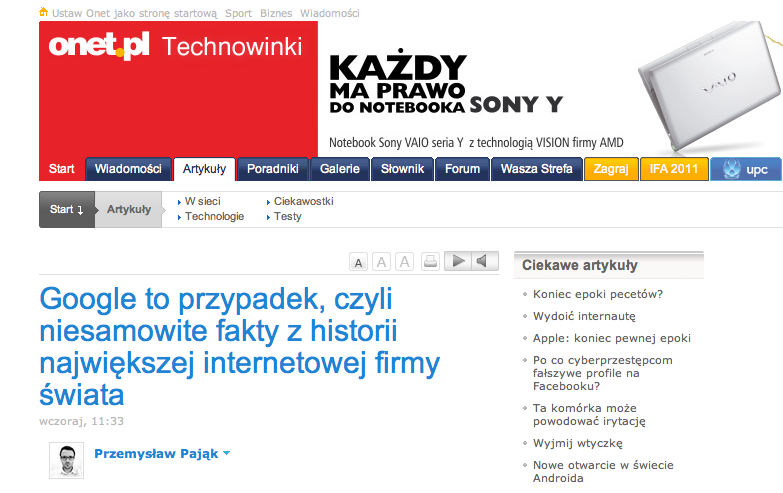Click the Technowinki header title

(232, 46)
